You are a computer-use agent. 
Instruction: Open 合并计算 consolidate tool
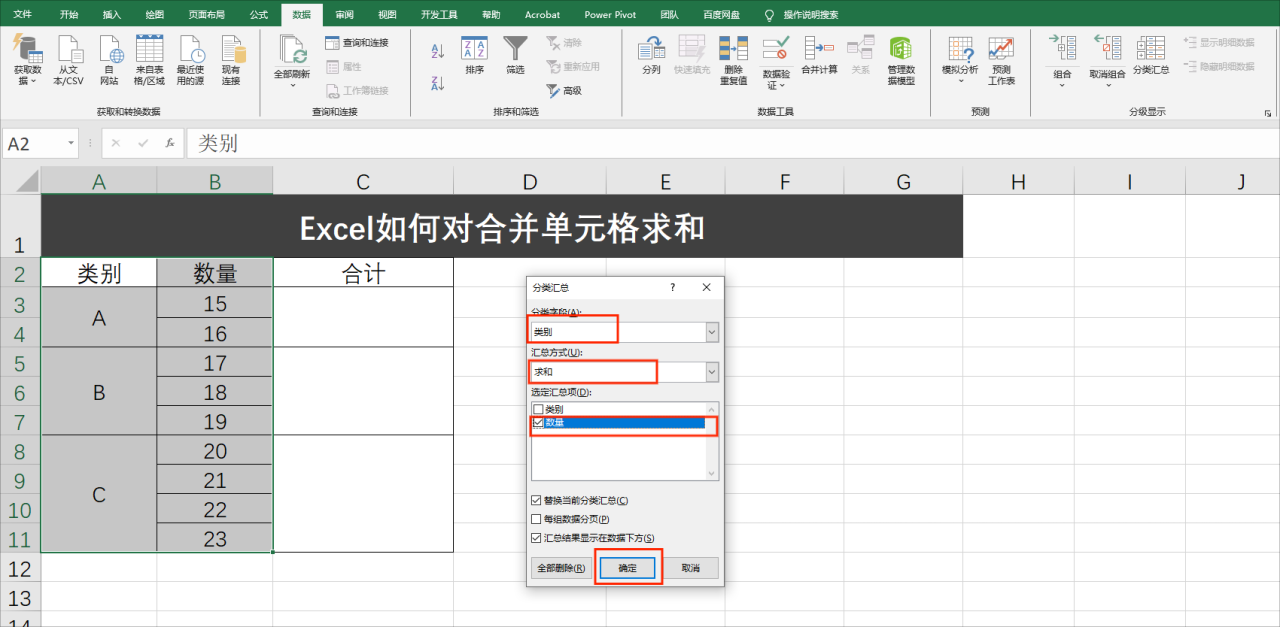tap(819, 56)
